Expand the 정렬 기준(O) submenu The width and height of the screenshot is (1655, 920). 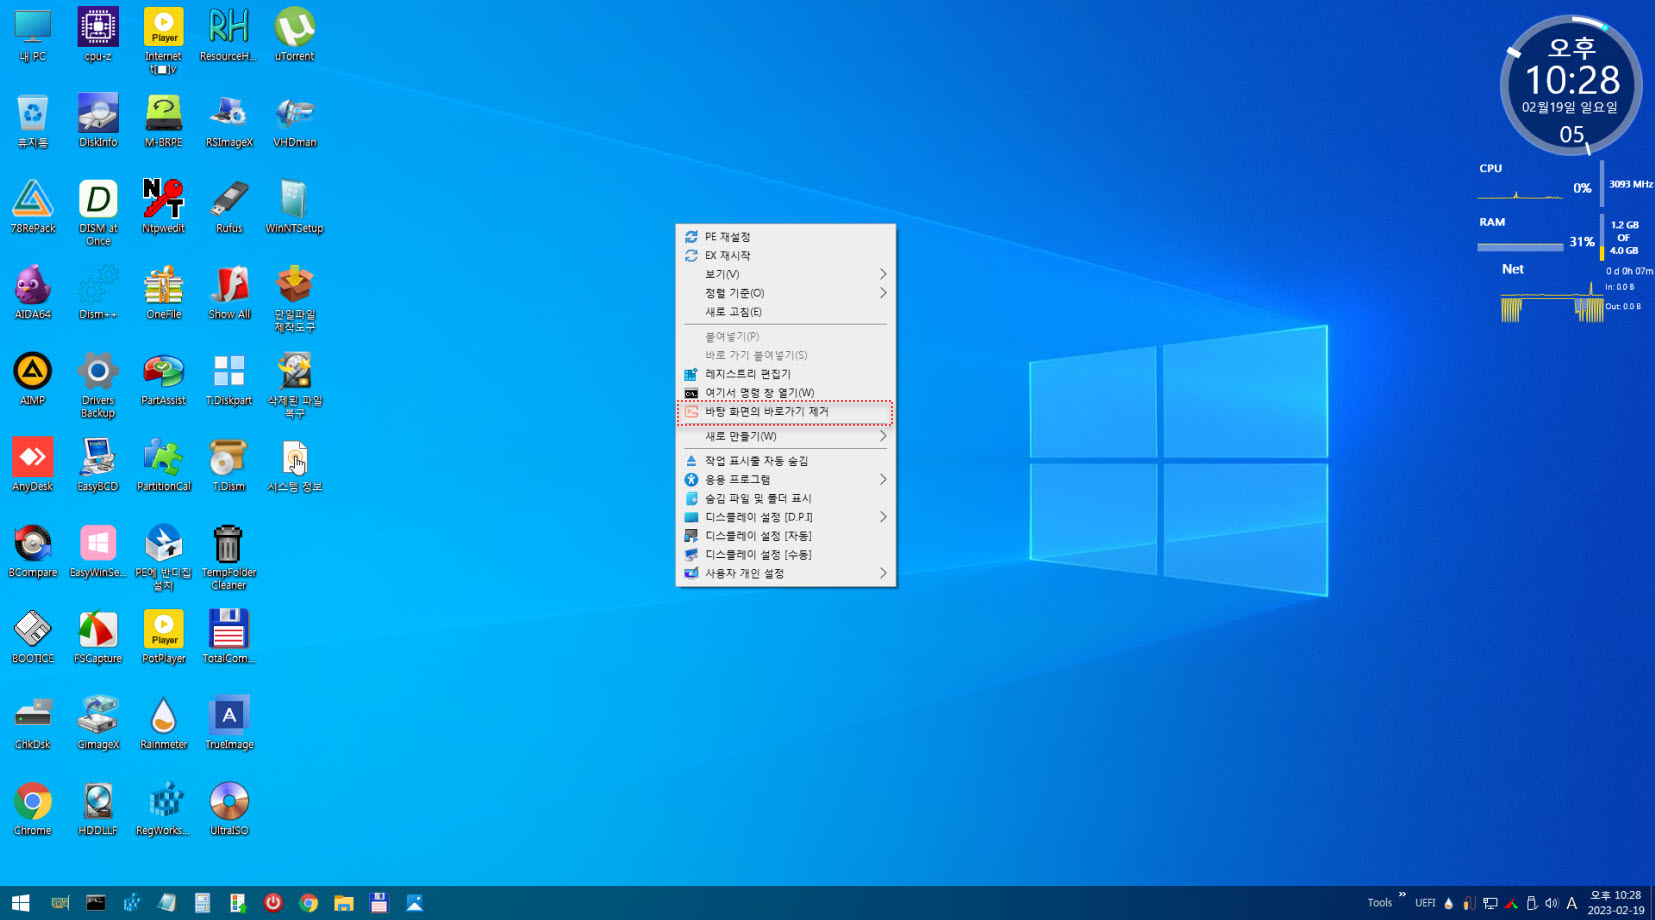click(x=785, y=293)
